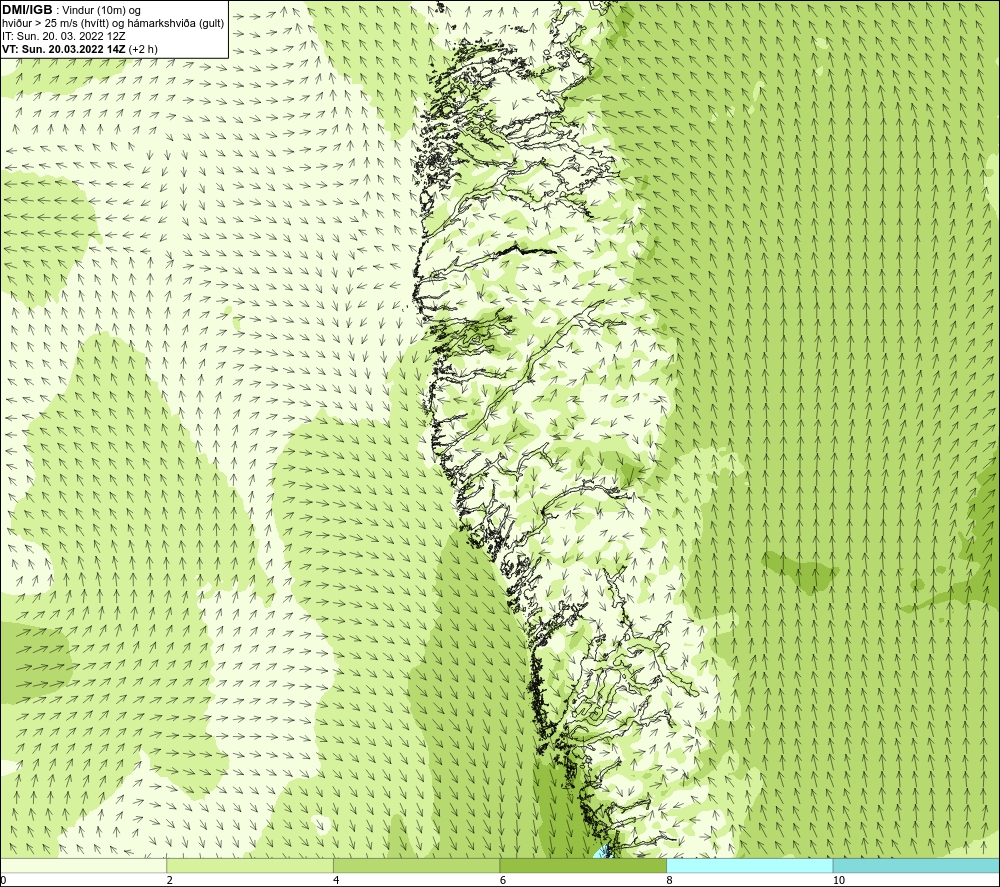The width and height of the screenshot is (1000, 887).
Task: Click the teal swatch above 10 m/s
Action: pyautogui.click(x=916, y=865)
